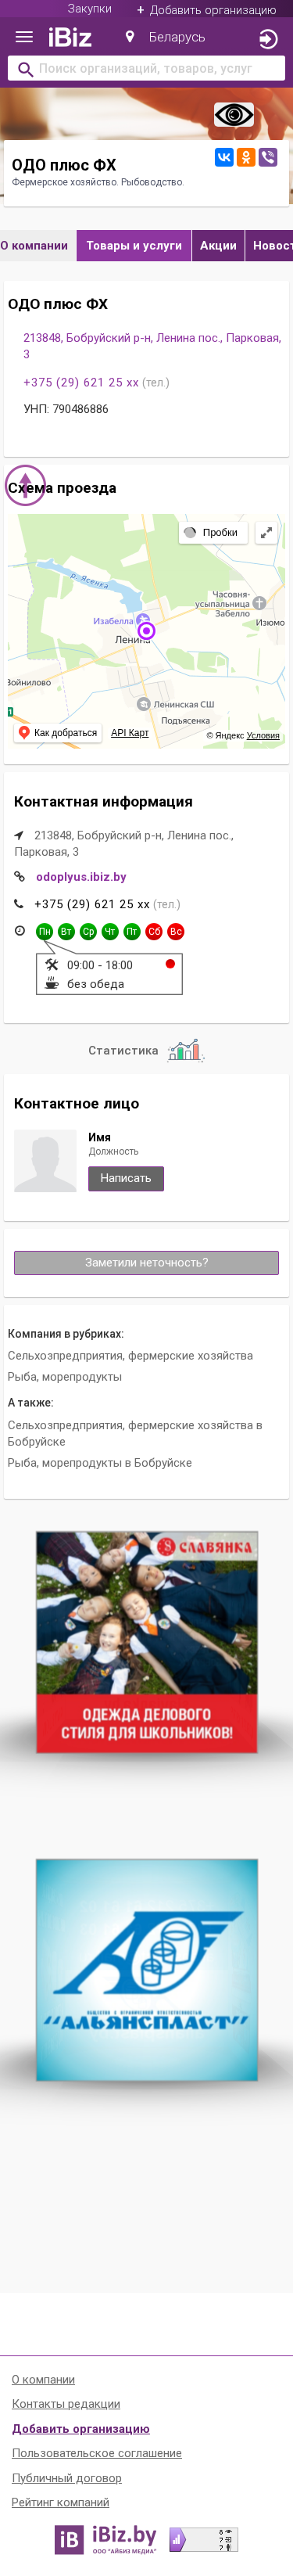Open the VK social link icon
Viewport: 293px width, 2576px height.
pos(224,157)
